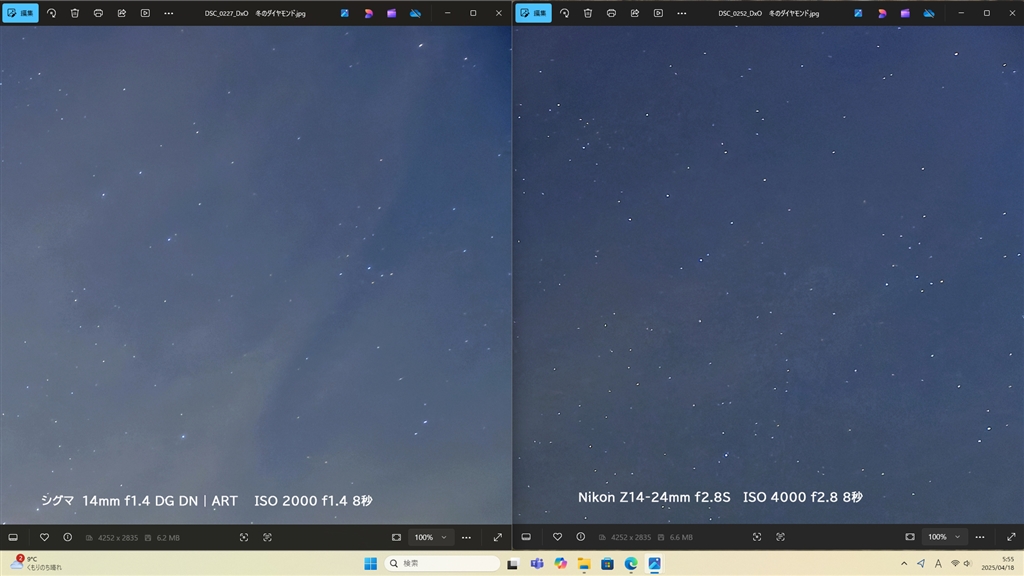Open Microsoft Edge from the taskbar
1024x576 pixels.
[x=631, y=564]
